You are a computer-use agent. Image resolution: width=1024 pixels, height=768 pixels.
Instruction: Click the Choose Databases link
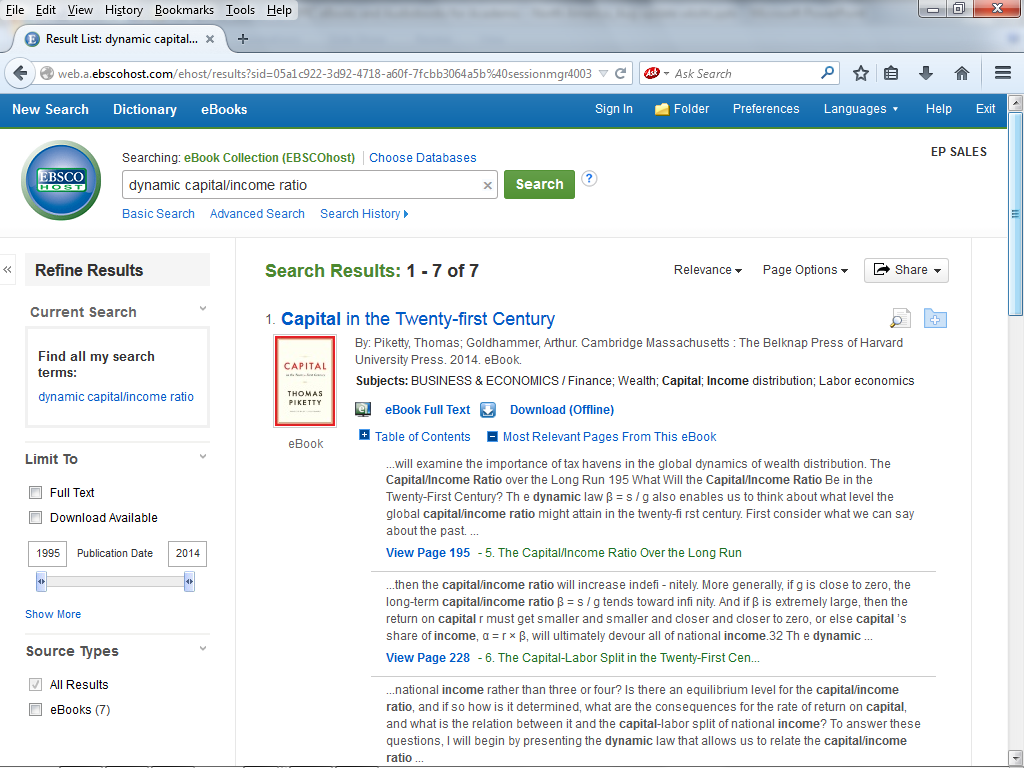tap(423, 157)
